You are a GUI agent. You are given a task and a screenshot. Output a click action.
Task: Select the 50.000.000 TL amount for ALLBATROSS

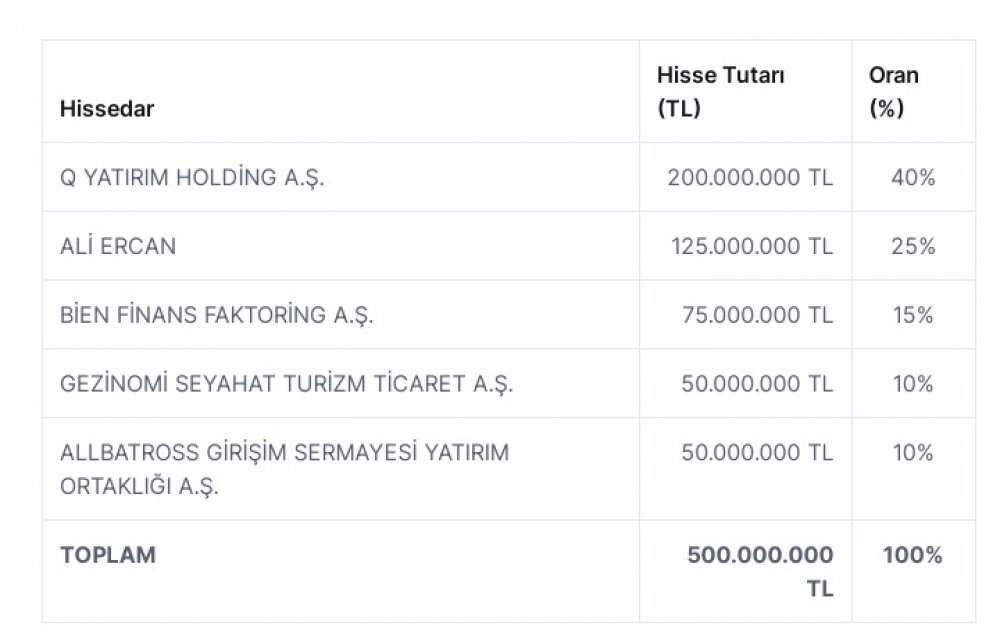tap(757, 453)
